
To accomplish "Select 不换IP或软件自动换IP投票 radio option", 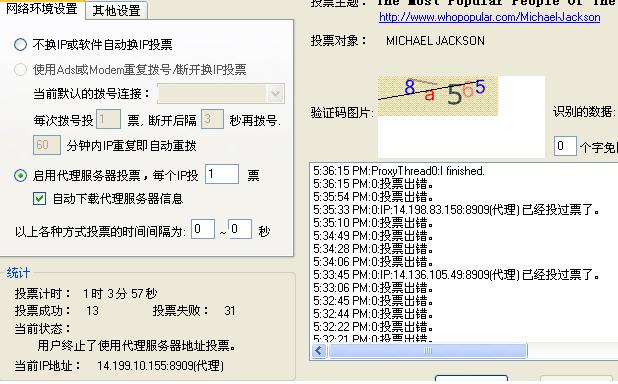I will [x=20, y=45].
